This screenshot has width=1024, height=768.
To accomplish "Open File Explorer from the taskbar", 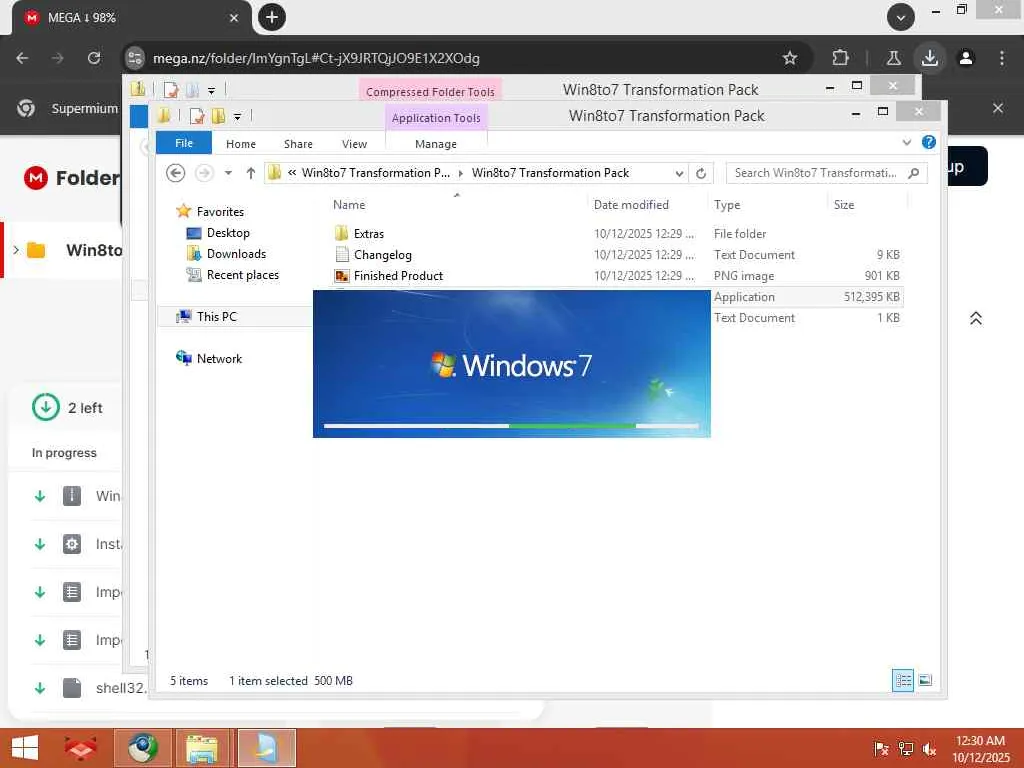I will pyautogui.click(x=202, y=748).
